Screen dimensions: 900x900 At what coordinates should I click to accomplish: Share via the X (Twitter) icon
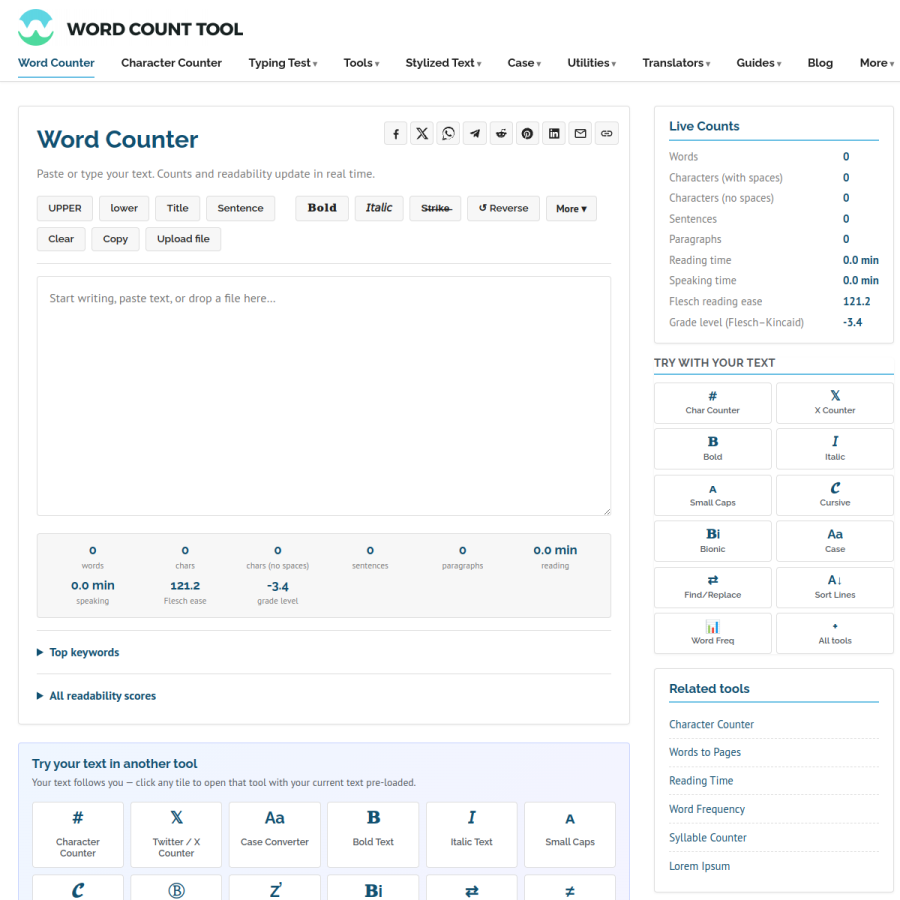click(x=422, y=134)
